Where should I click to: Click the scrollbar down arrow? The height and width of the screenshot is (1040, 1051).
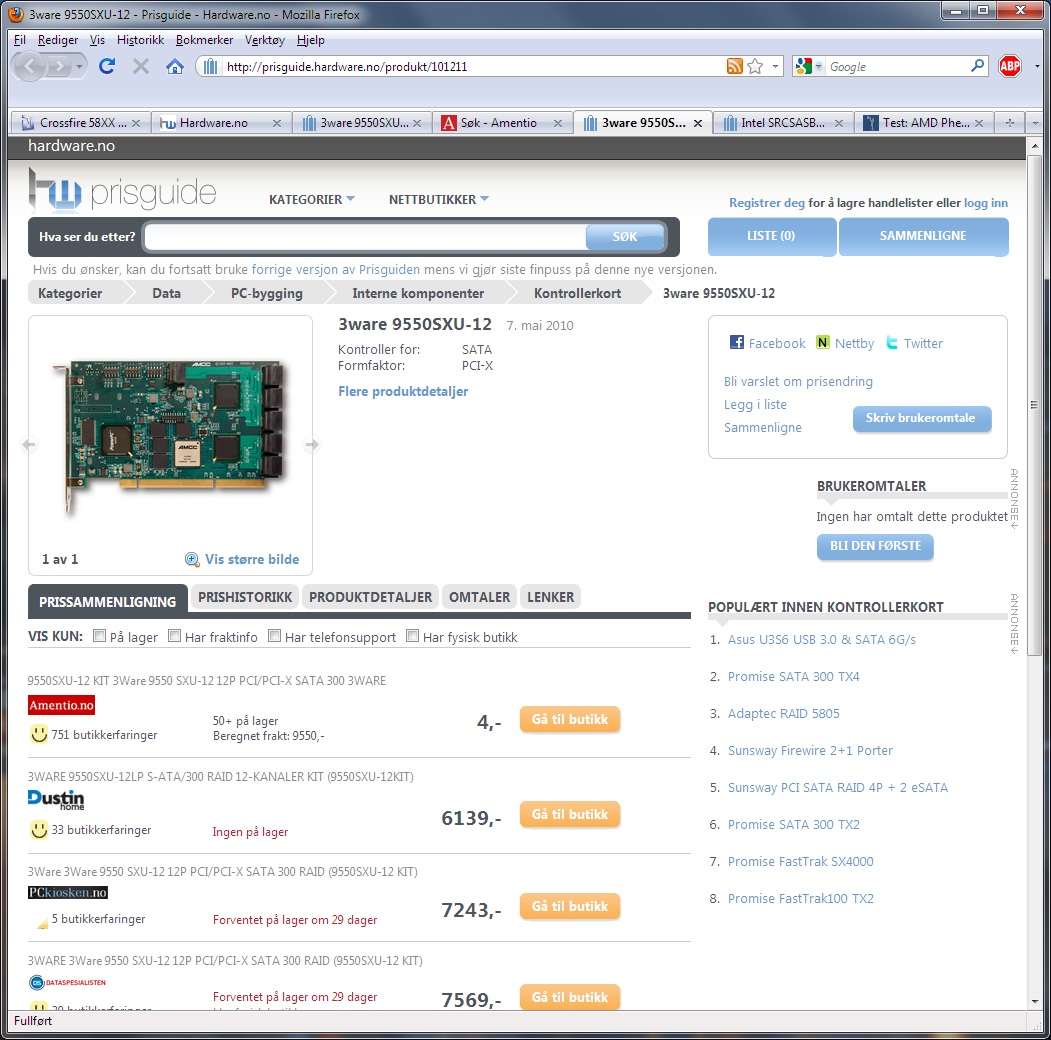[x=1034, y=1002]
